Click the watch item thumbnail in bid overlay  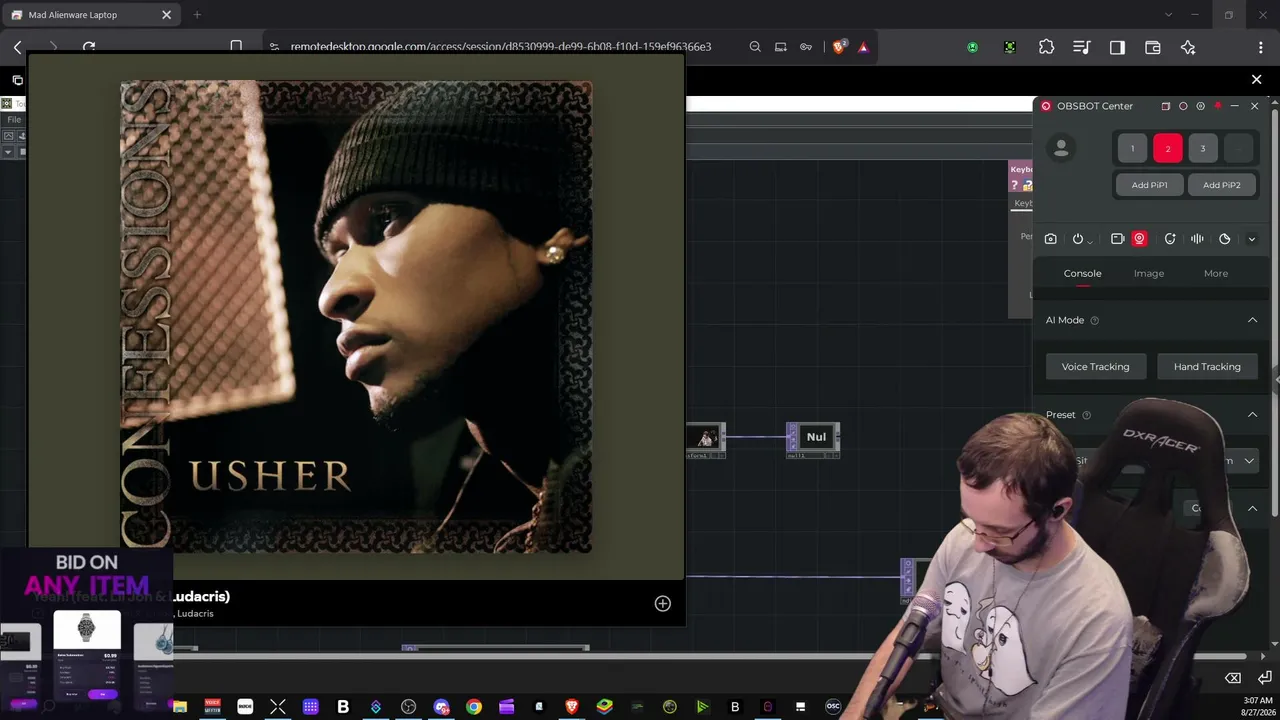tap(87, 629)
